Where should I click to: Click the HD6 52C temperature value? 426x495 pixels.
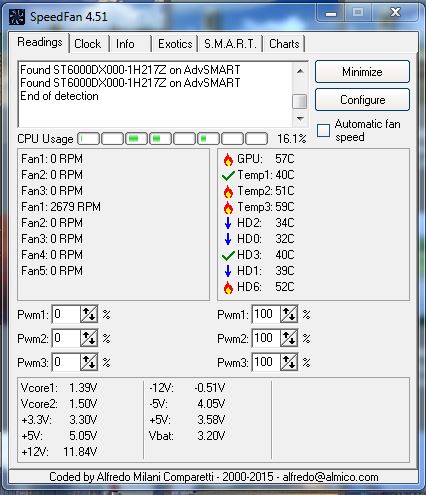285,287
